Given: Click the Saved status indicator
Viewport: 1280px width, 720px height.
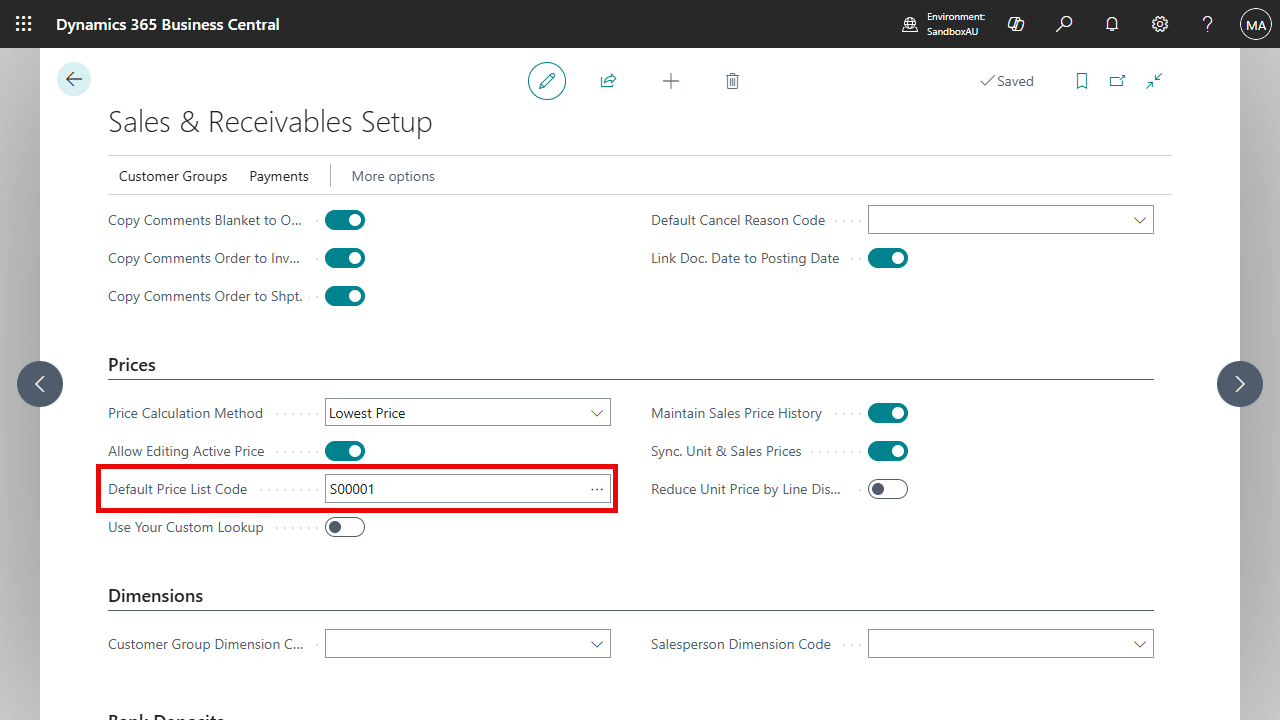Looking at the screenshot, I should (x=1007, y=81).
